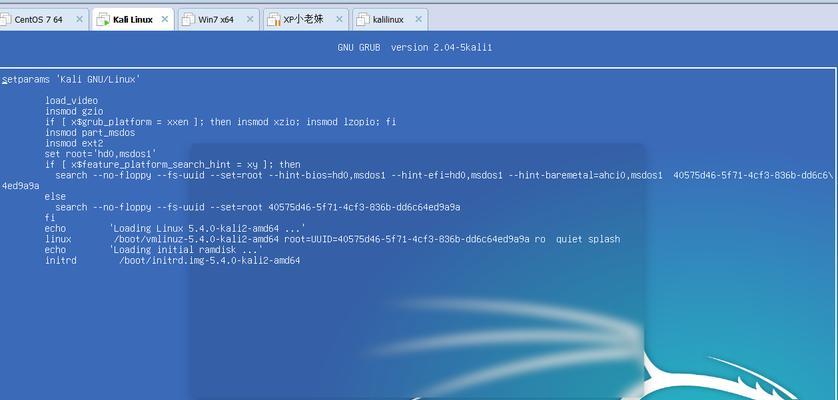This screenshot has width=838, height=400.
Task: Click the VM icon on CentOS 7 64 tab
Action: (5, 20)
